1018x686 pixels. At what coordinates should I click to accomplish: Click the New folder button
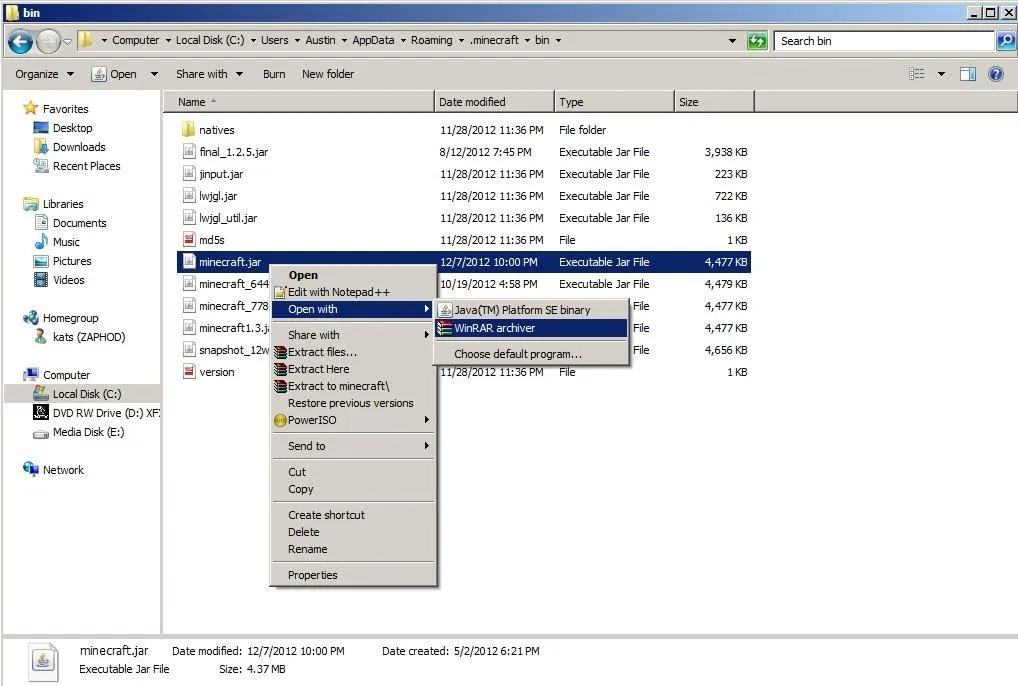[x=328, y=74]
